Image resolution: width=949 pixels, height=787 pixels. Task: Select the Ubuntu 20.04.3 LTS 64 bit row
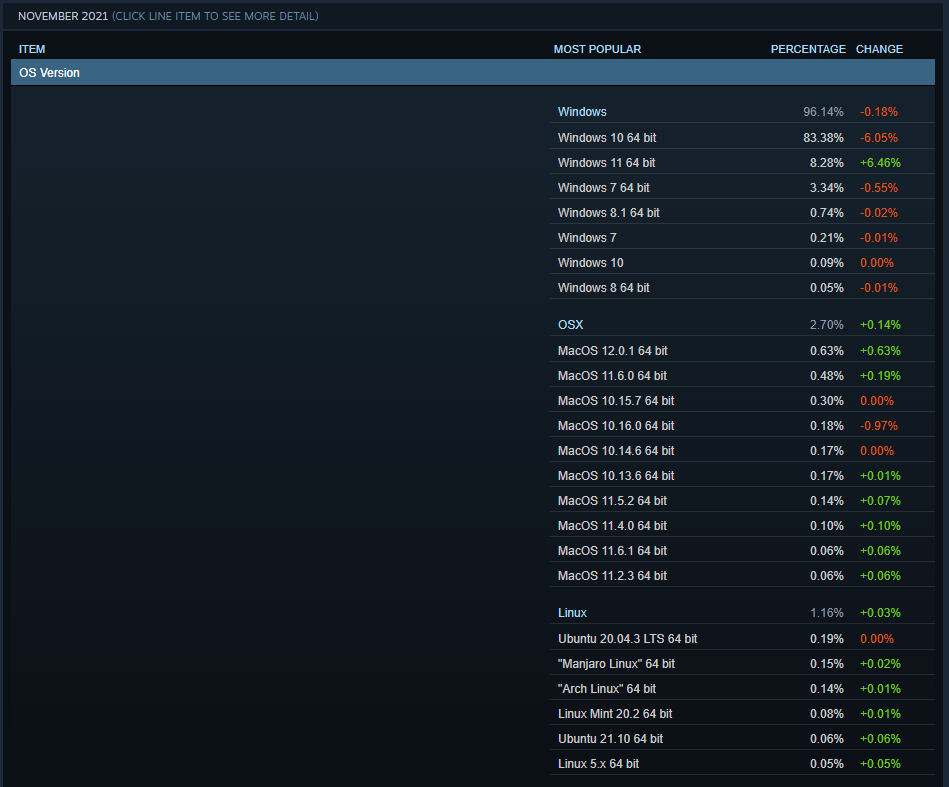[742, 639]
